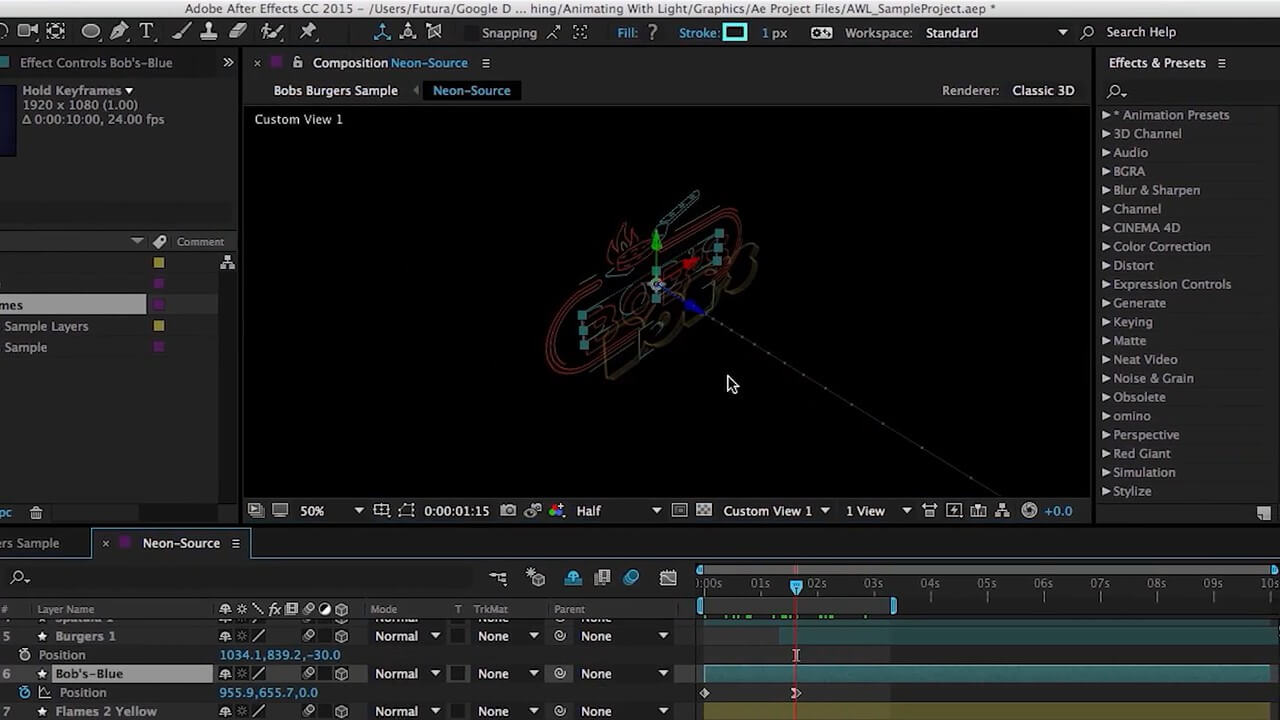This screenshot has height=720, width=1280.
Task: Switch to the Neon-Source timeline tab
Action: tap(180, 543)
